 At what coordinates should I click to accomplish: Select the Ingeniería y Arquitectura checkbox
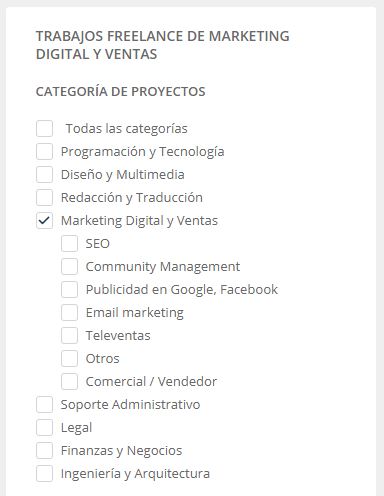(x=44, y=474)
